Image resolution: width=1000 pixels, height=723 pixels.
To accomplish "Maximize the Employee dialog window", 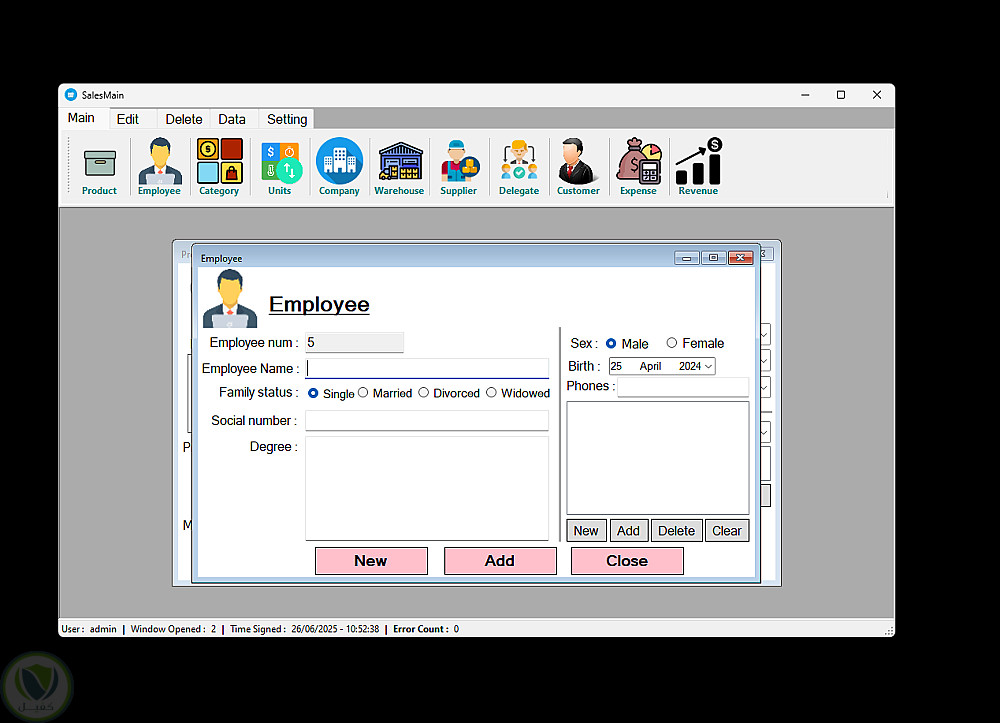I will [x=713, y=258].
